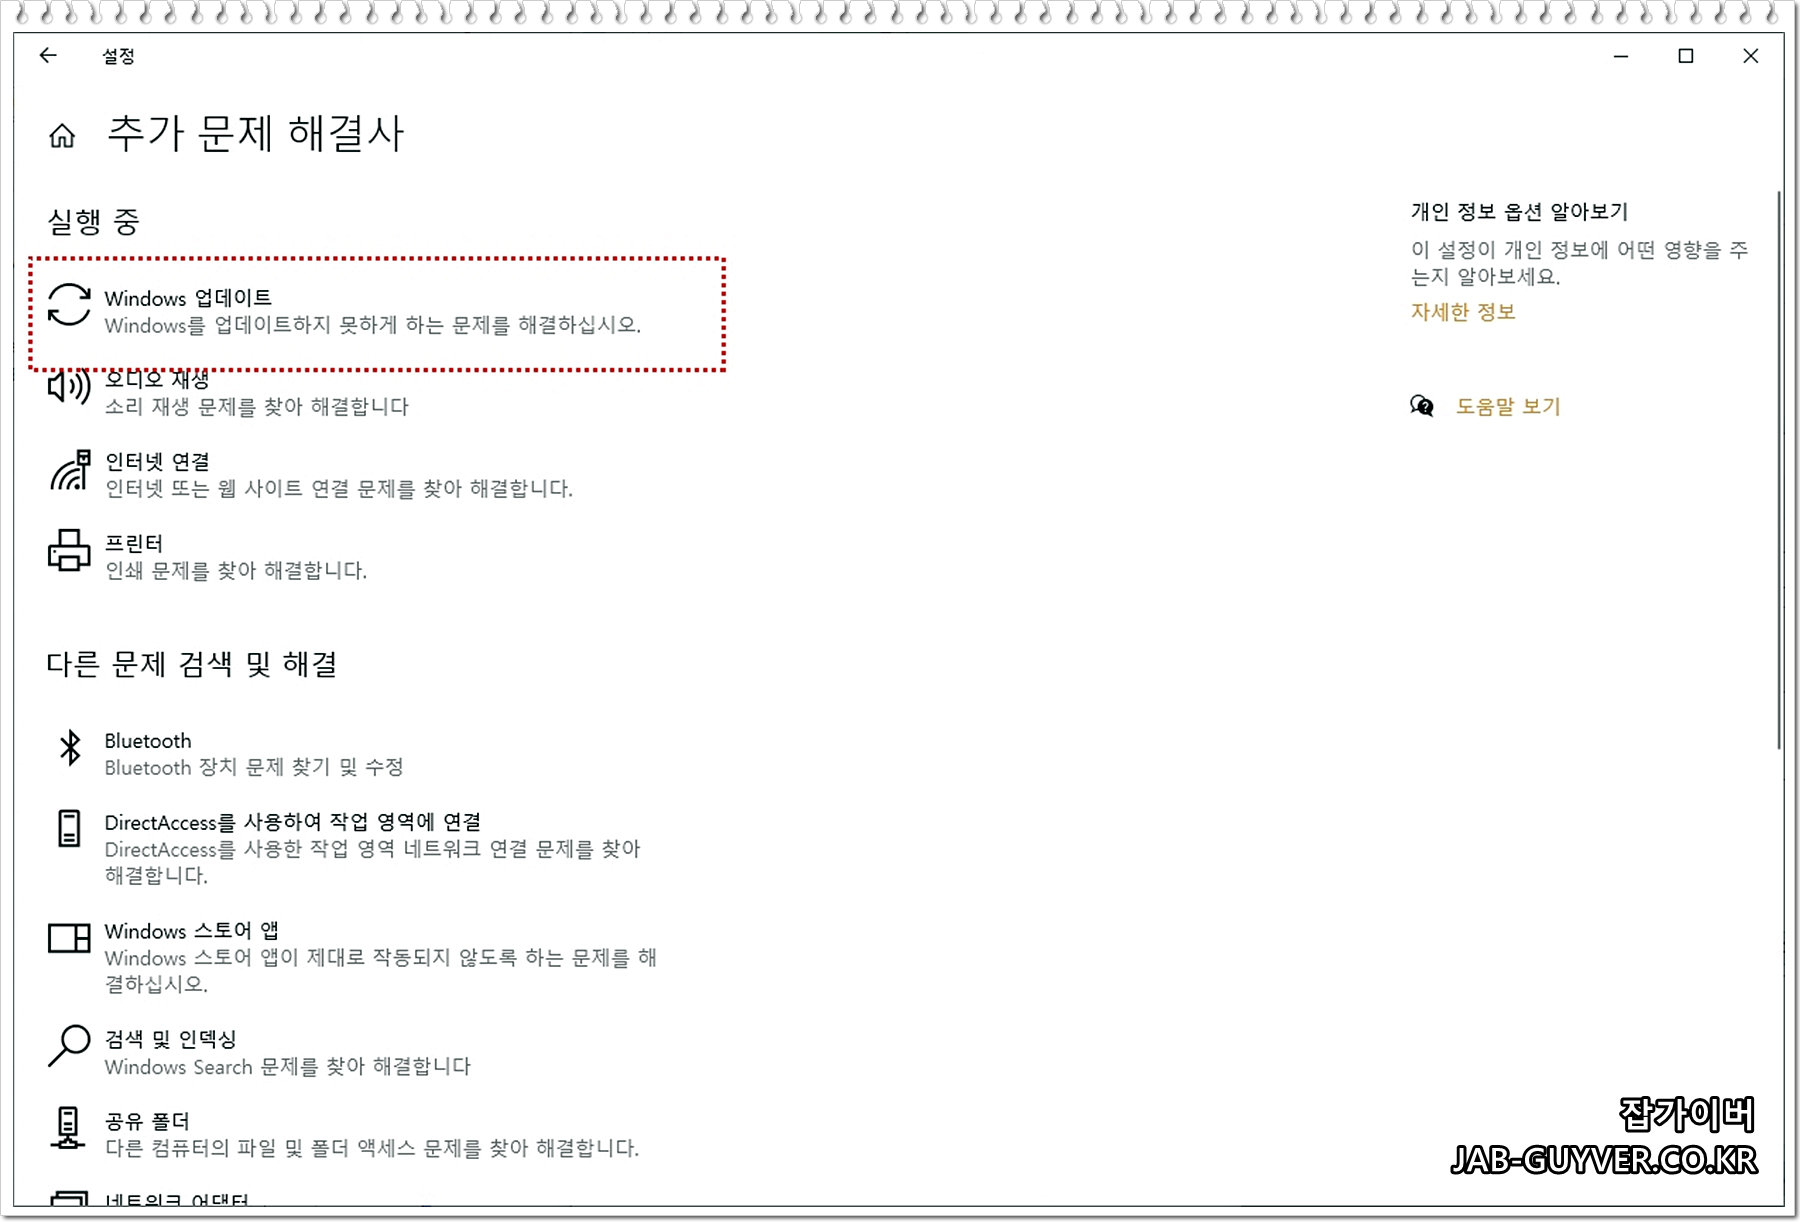This screenshot has height=1222, width=1800.
Task: Click '인쇄 문제를 찾아 해결합니다.' text
Action: click(236, 571)
